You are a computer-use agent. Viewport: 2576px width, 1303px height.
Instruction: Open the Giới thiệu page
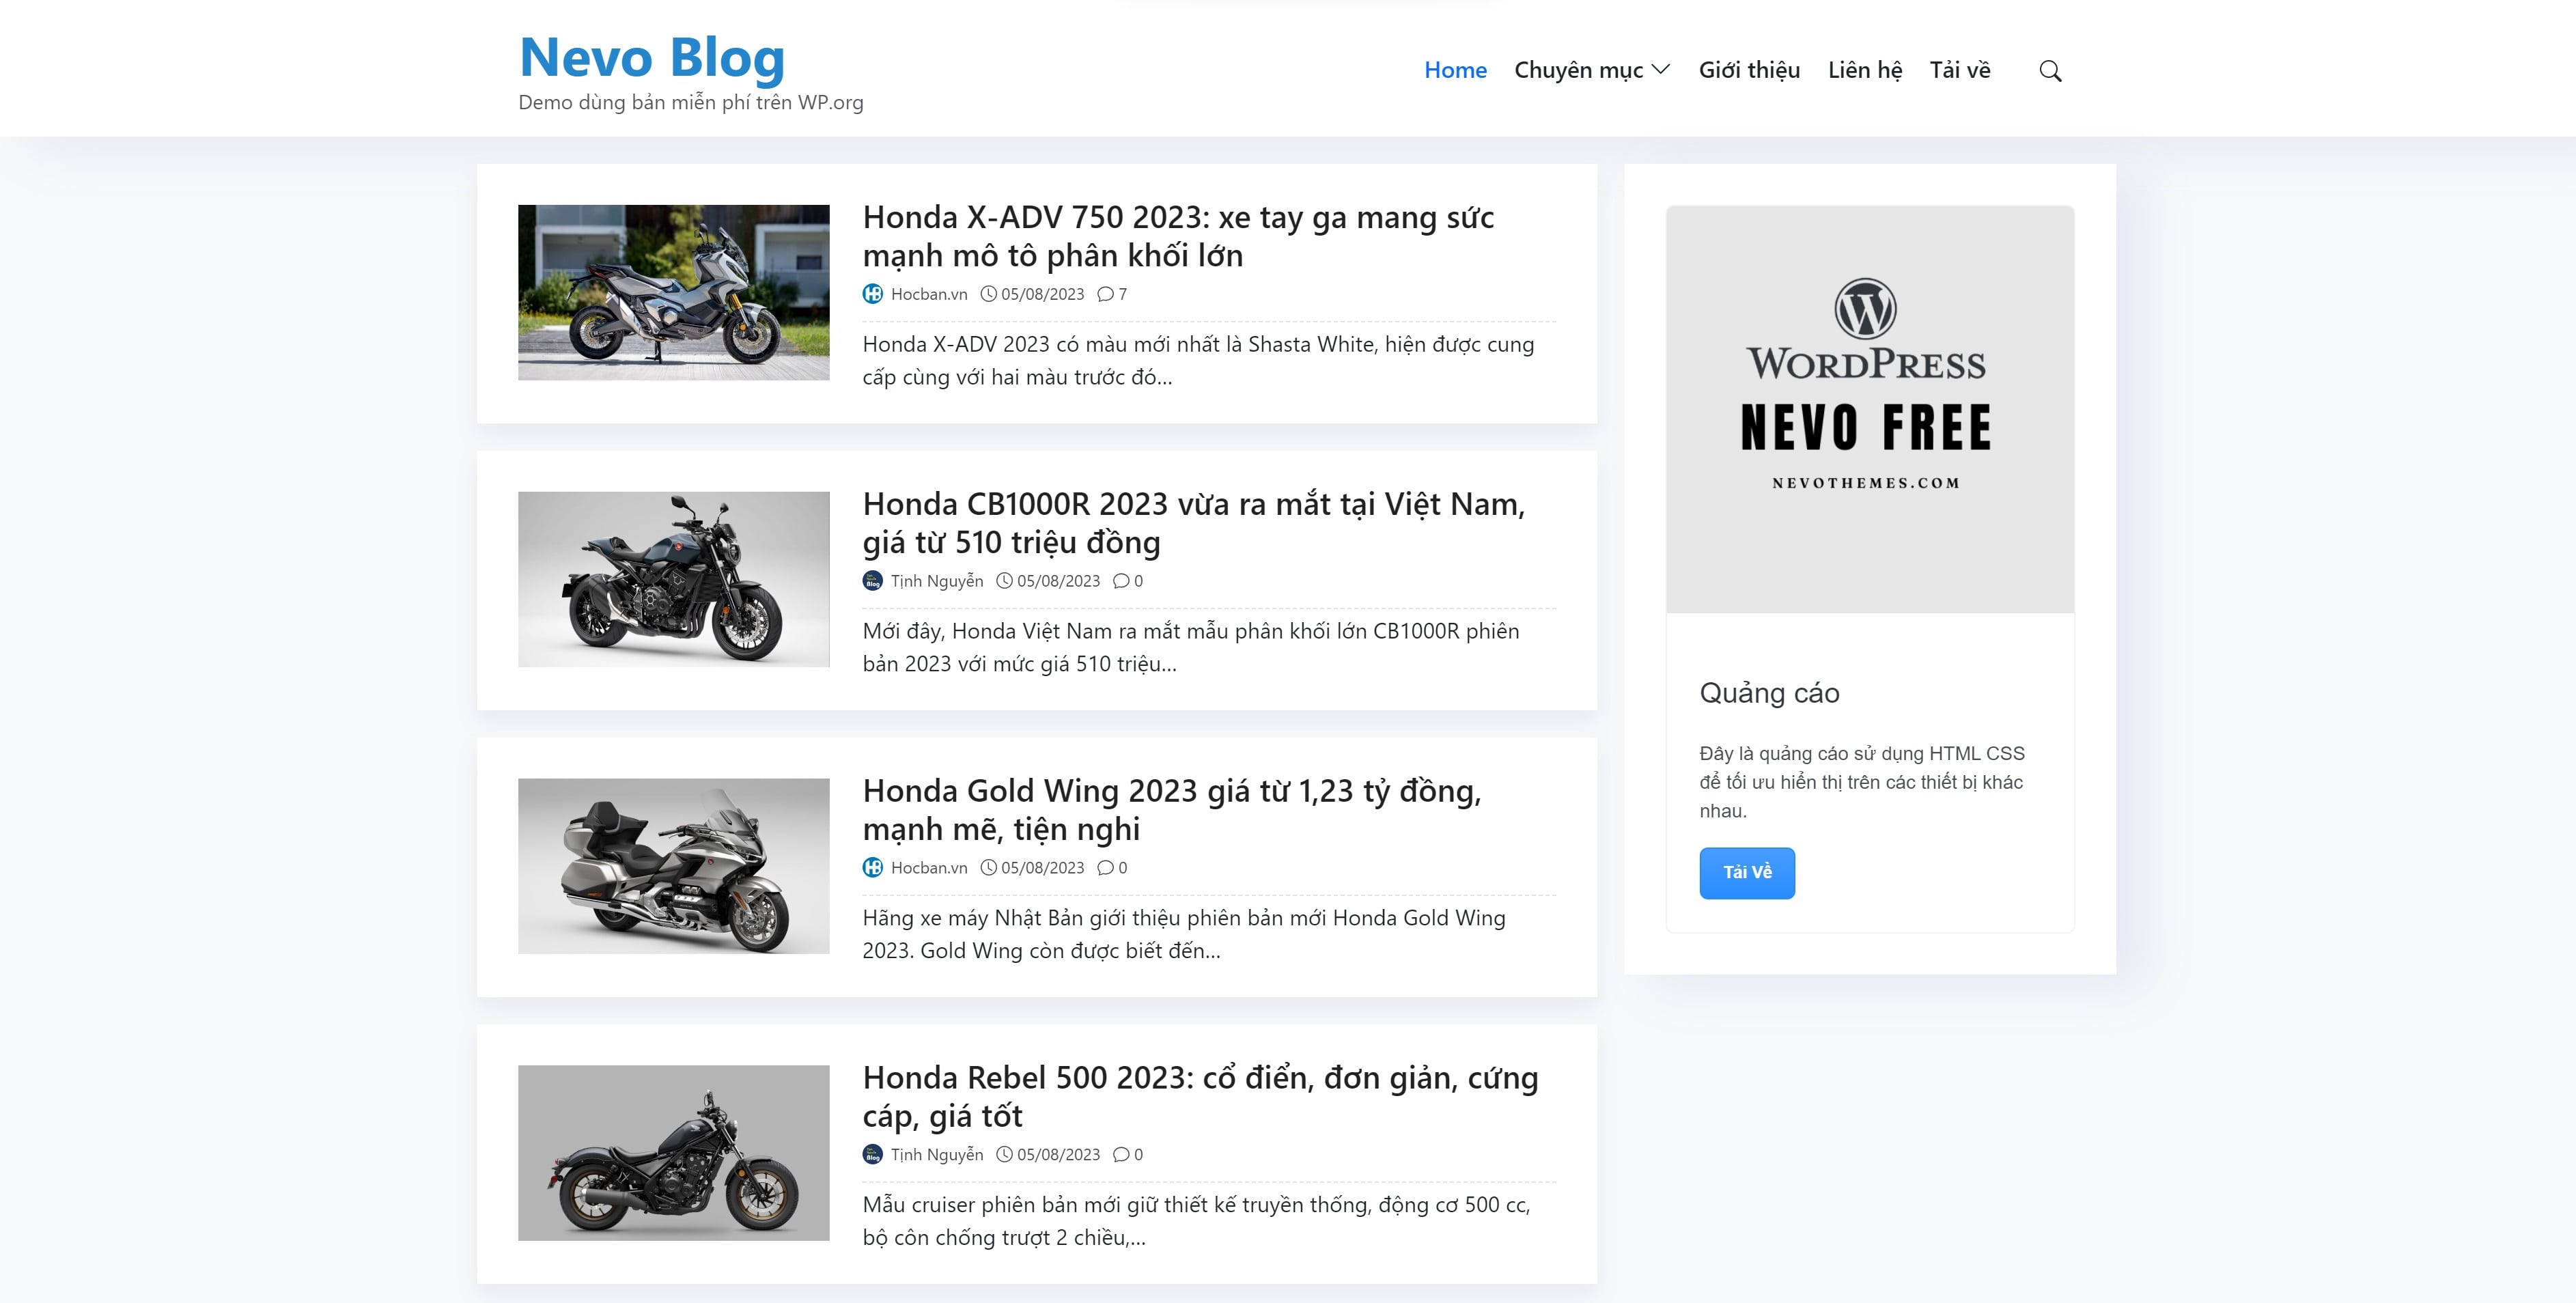click(1748, 70)
